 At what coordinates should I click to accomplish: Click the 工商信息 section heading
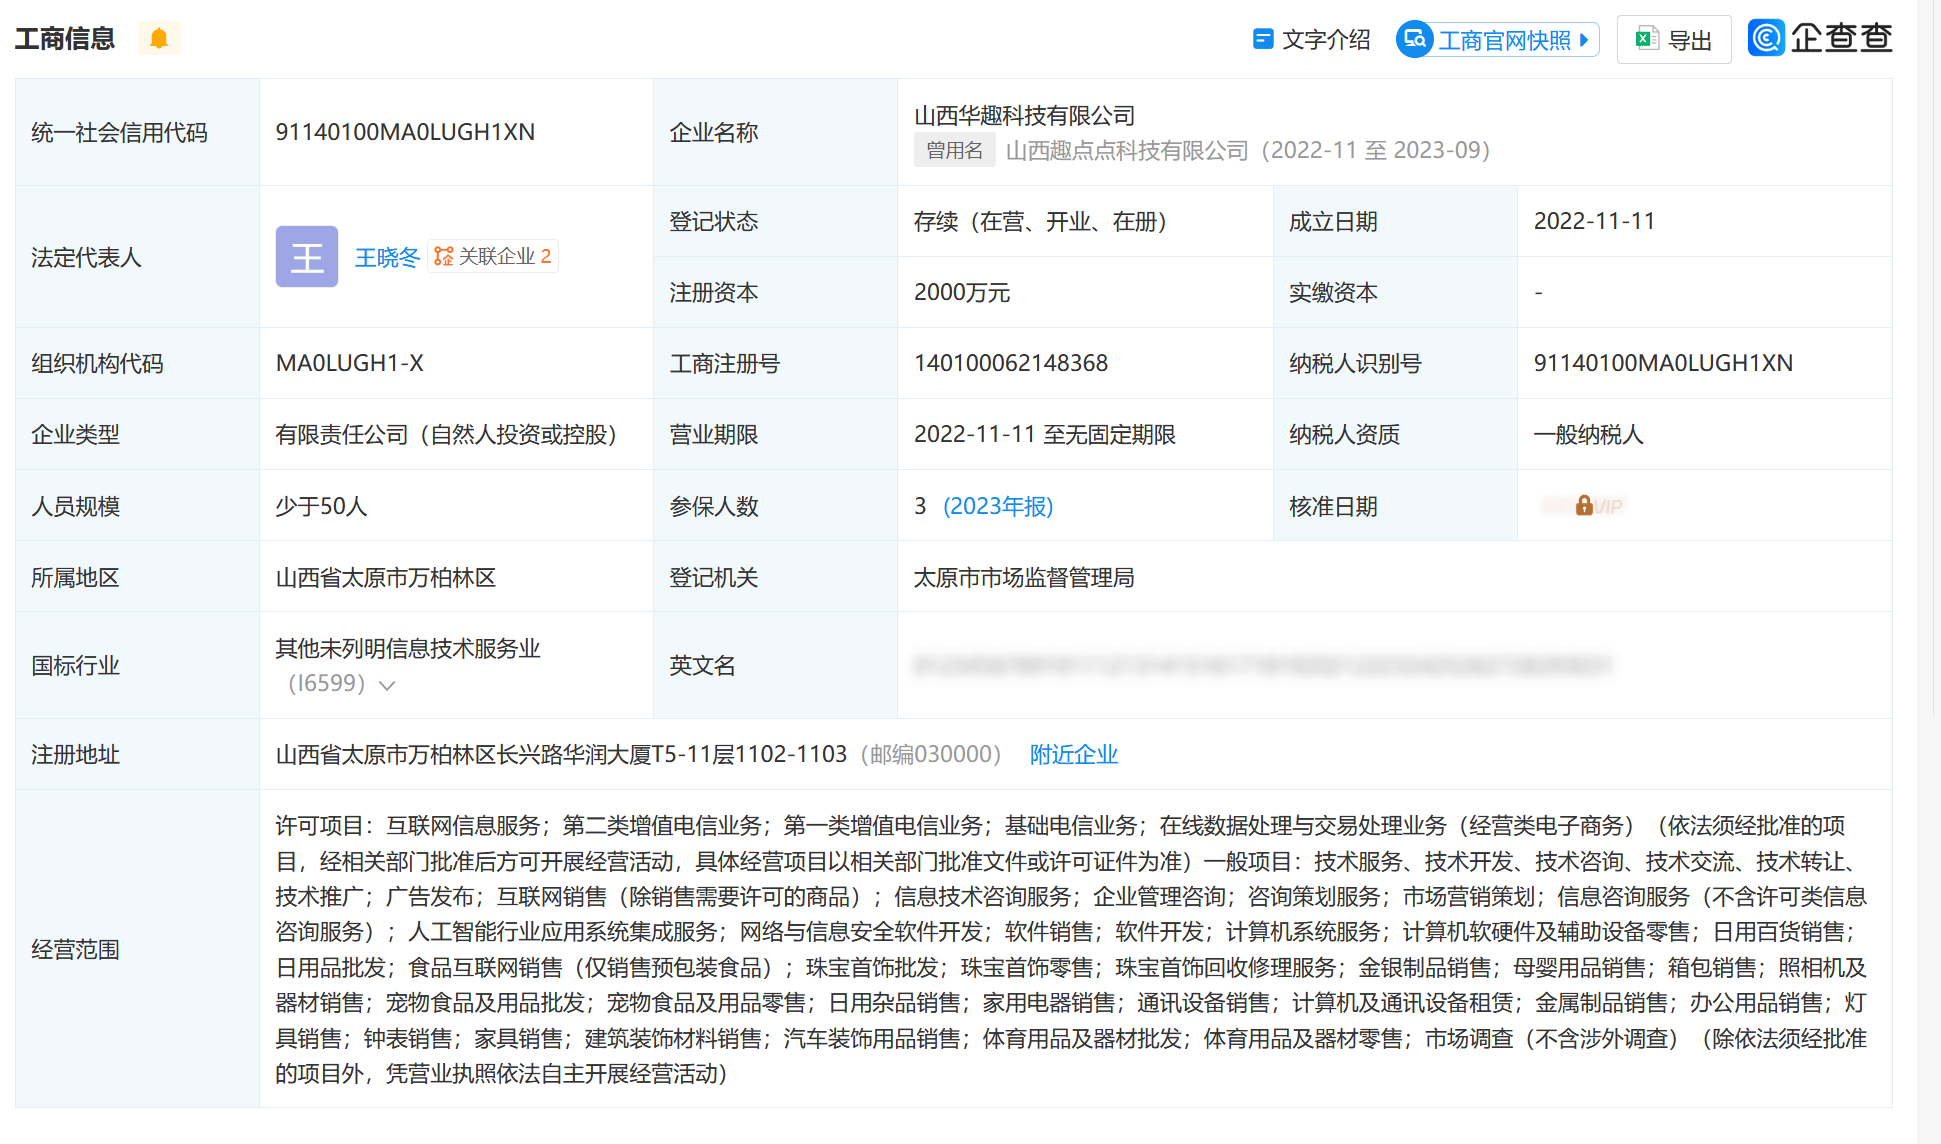(x=65, y=38)
